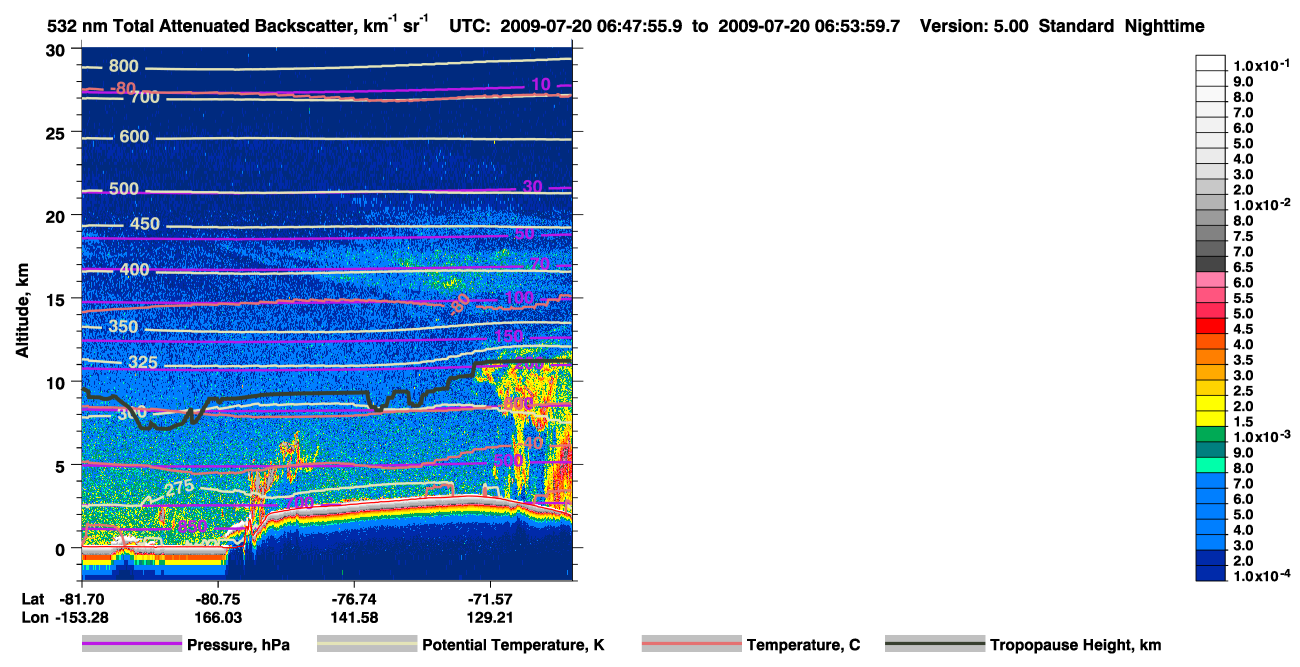Click the latitude value -71.57

(490, 599)
